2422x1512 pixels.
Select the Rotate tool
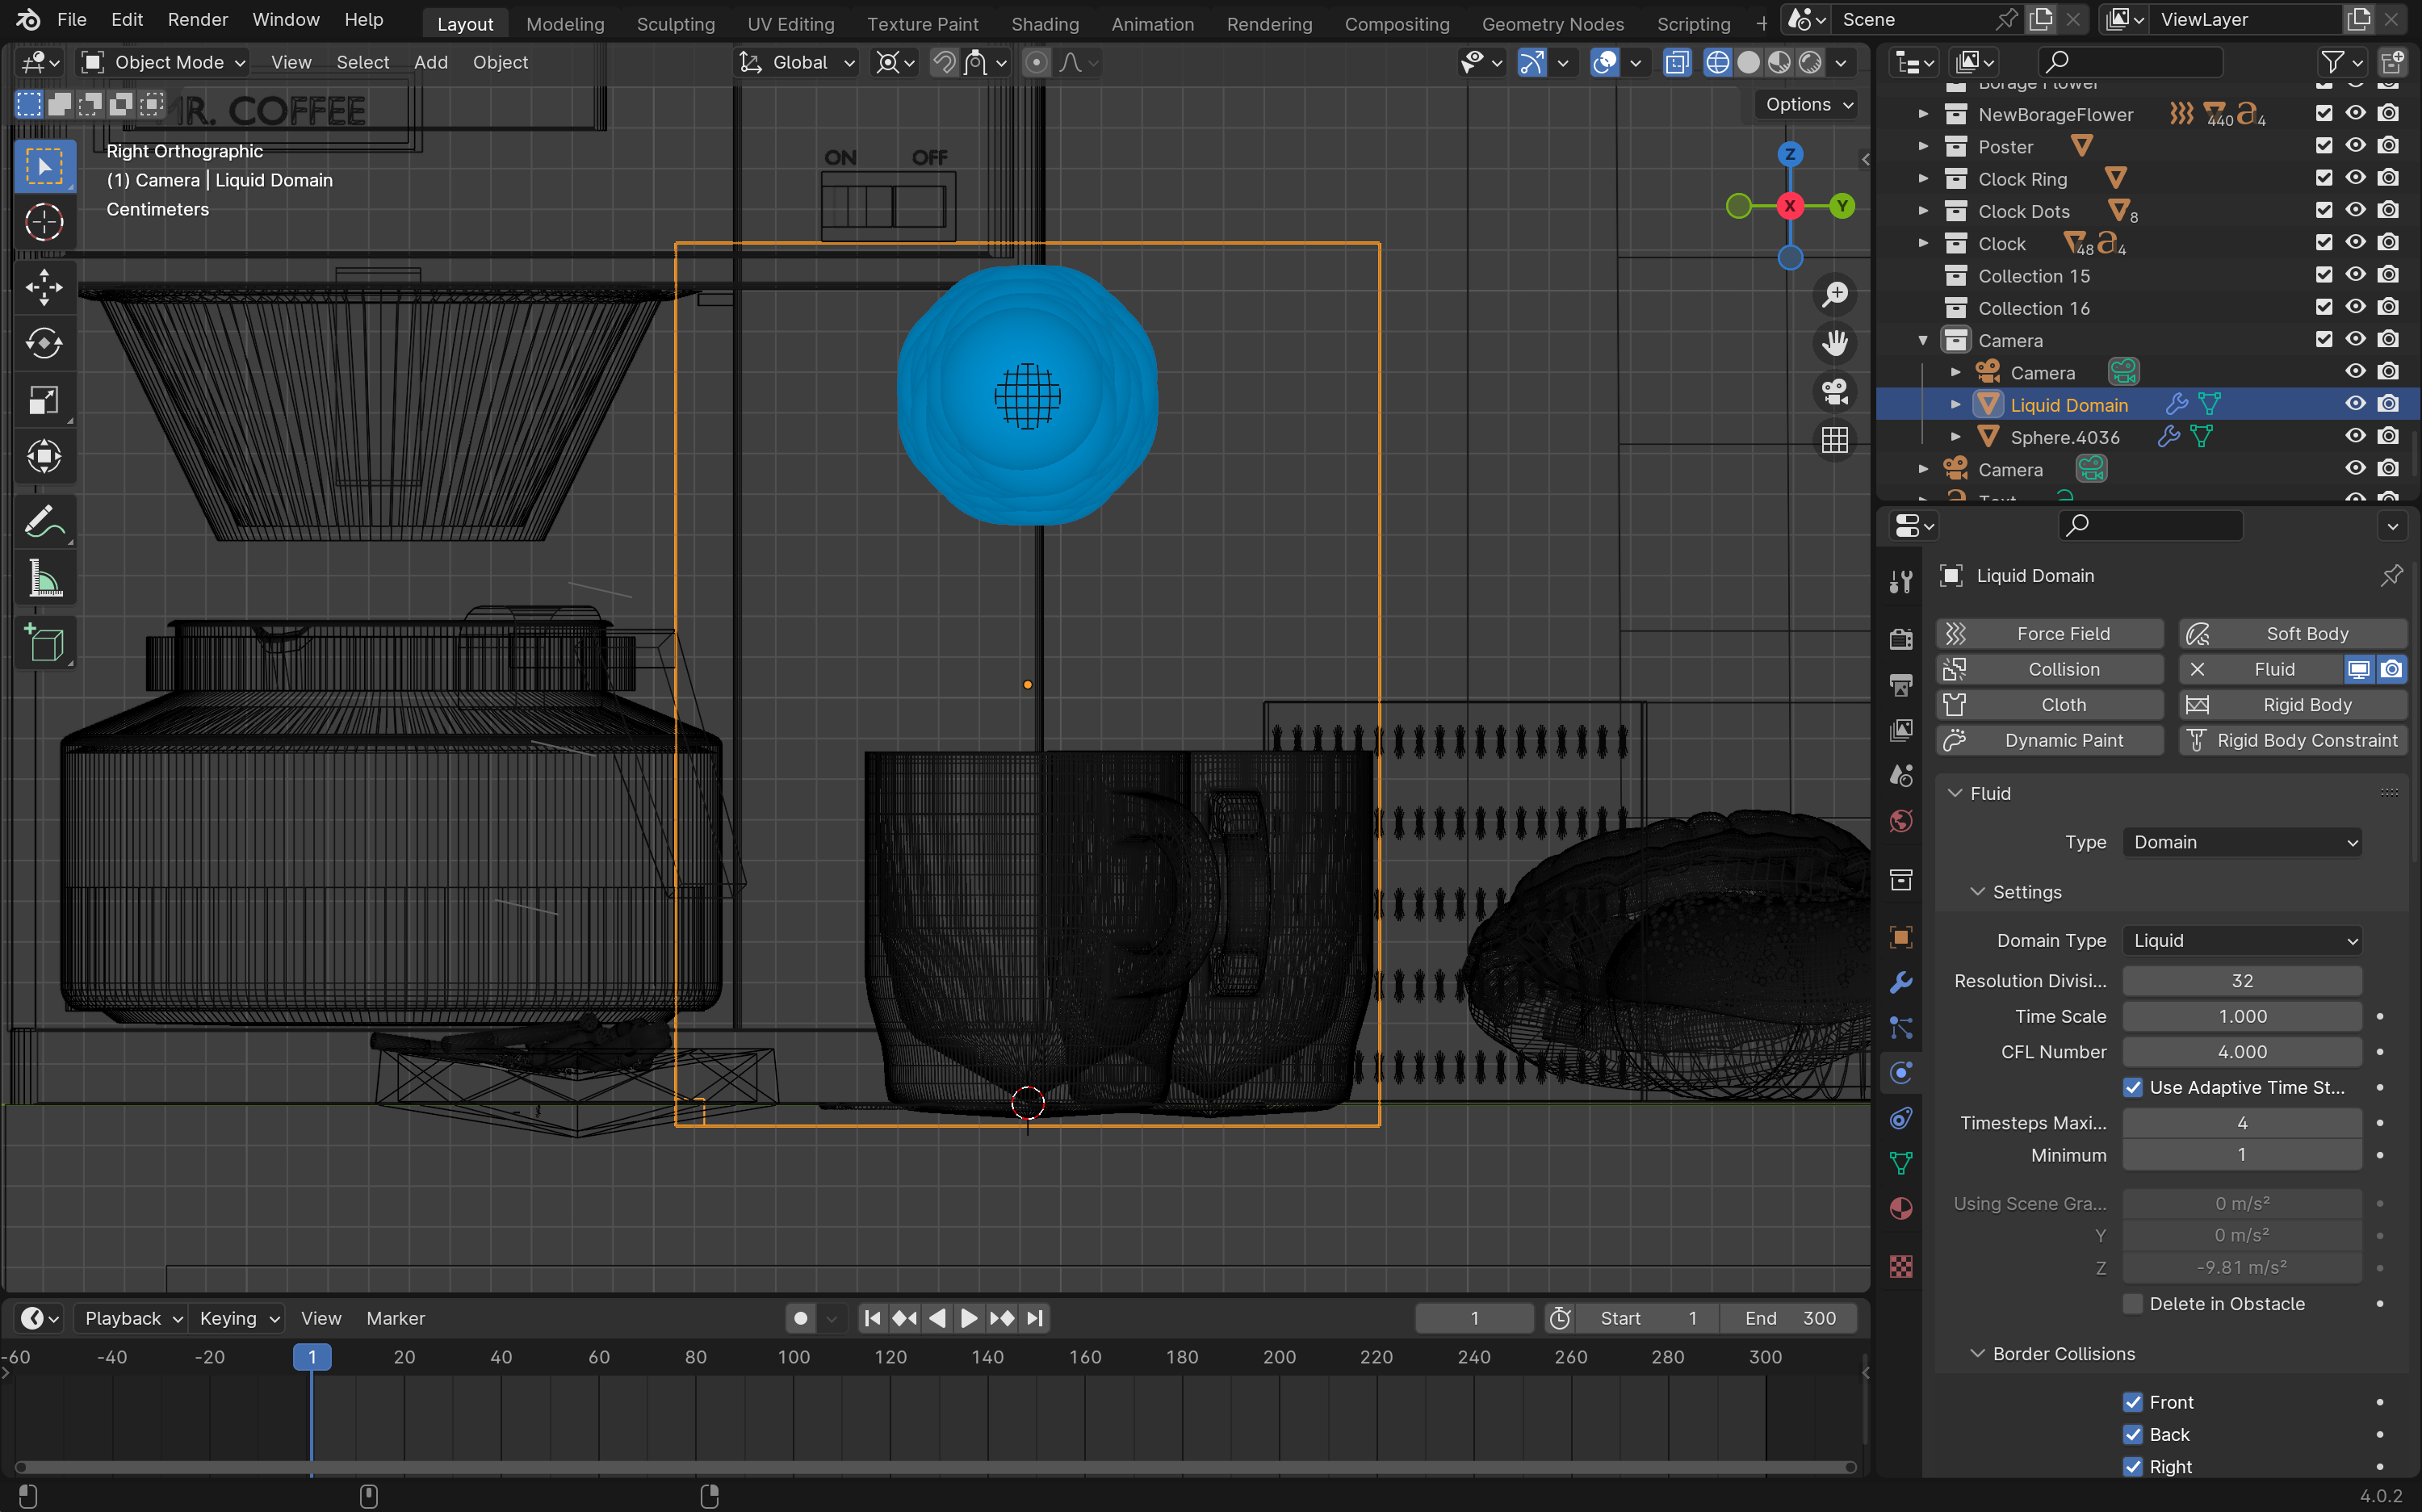coord(44,344)
